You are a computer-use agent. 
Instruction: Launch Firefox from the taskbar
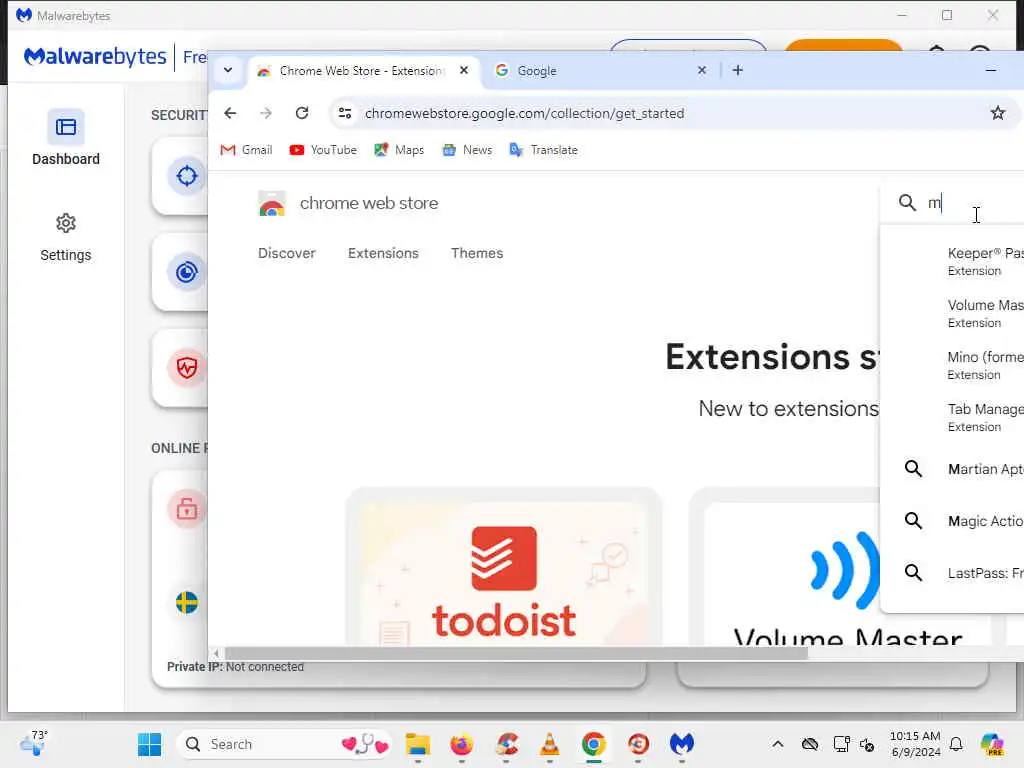462,744
